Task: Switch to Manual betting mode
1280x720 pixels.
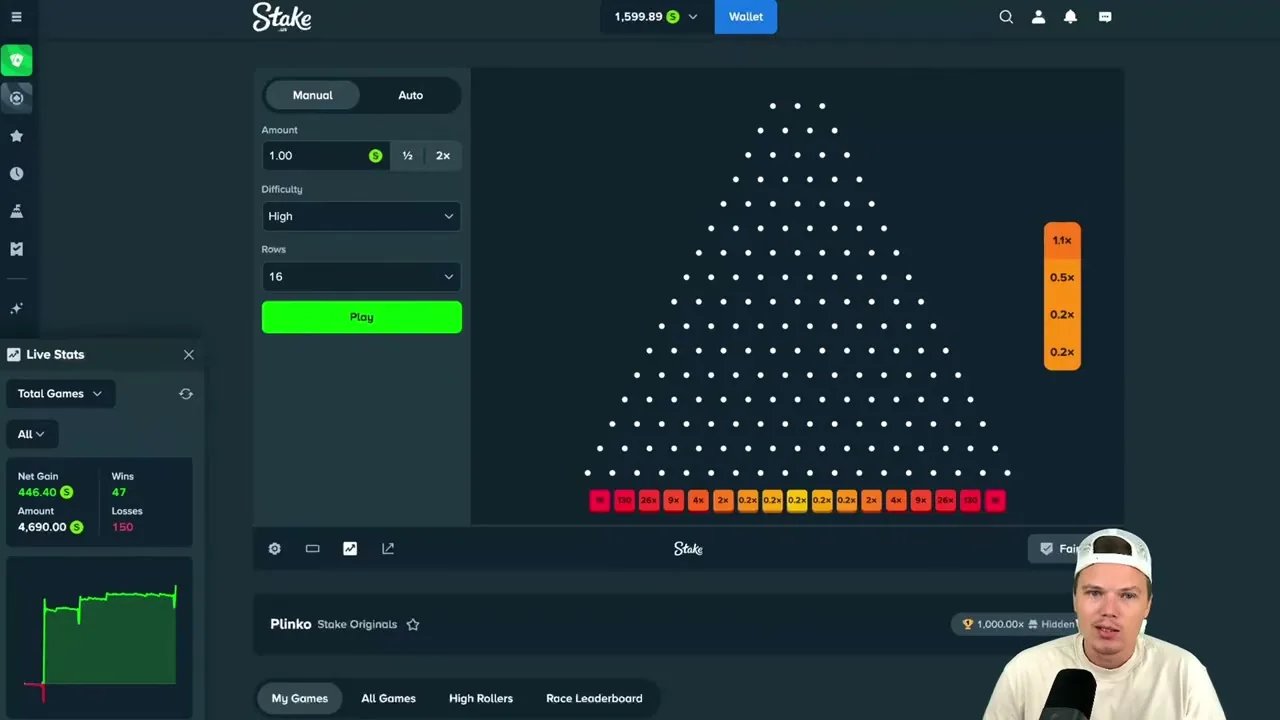Action: pyautogui.click(x=312, y=95)
